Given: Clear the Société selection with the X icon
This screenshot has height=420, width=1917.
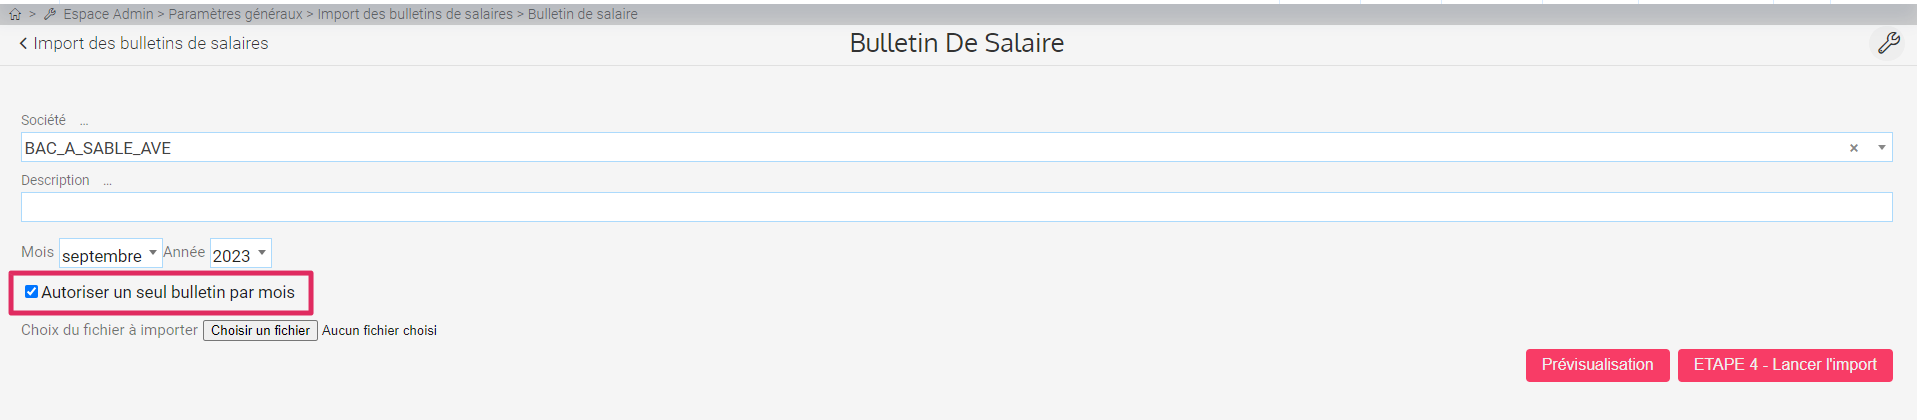Looking at the screenshot, I should point(1853,148).
